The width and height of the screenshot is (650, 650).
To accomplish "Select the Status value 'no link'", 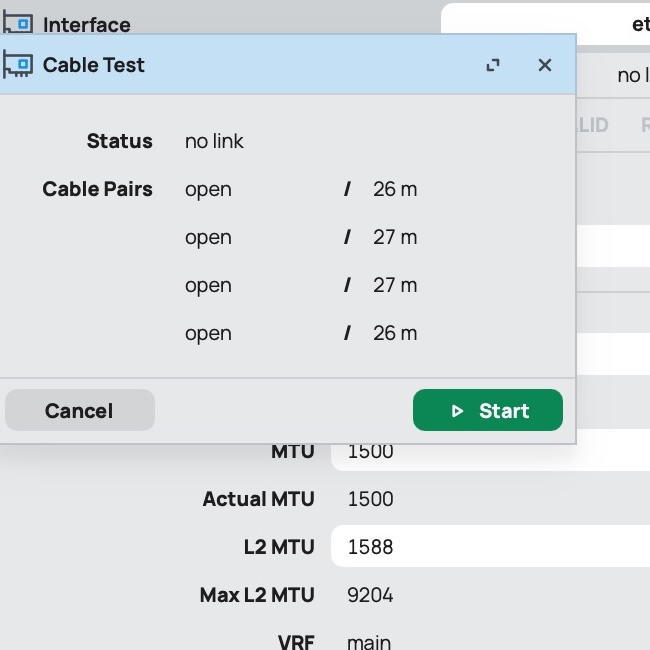I will click(214, 141).
